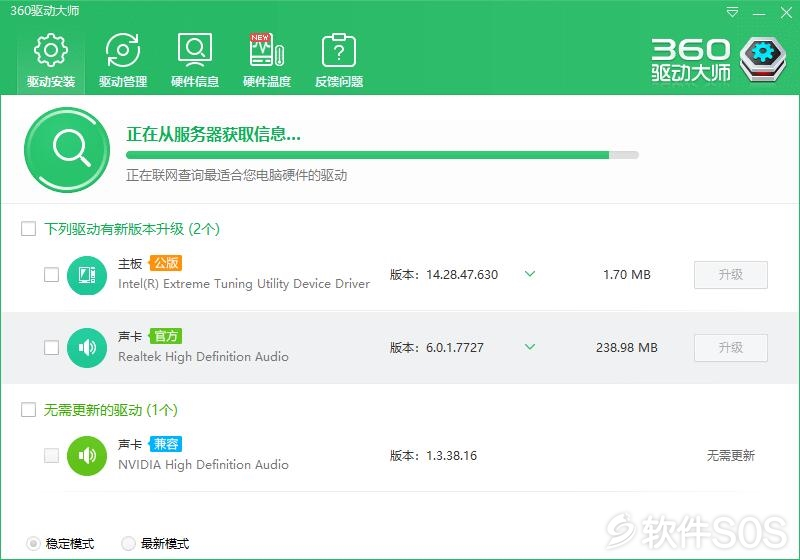Minimize the 360驱动大师 window

coord(759,13)
